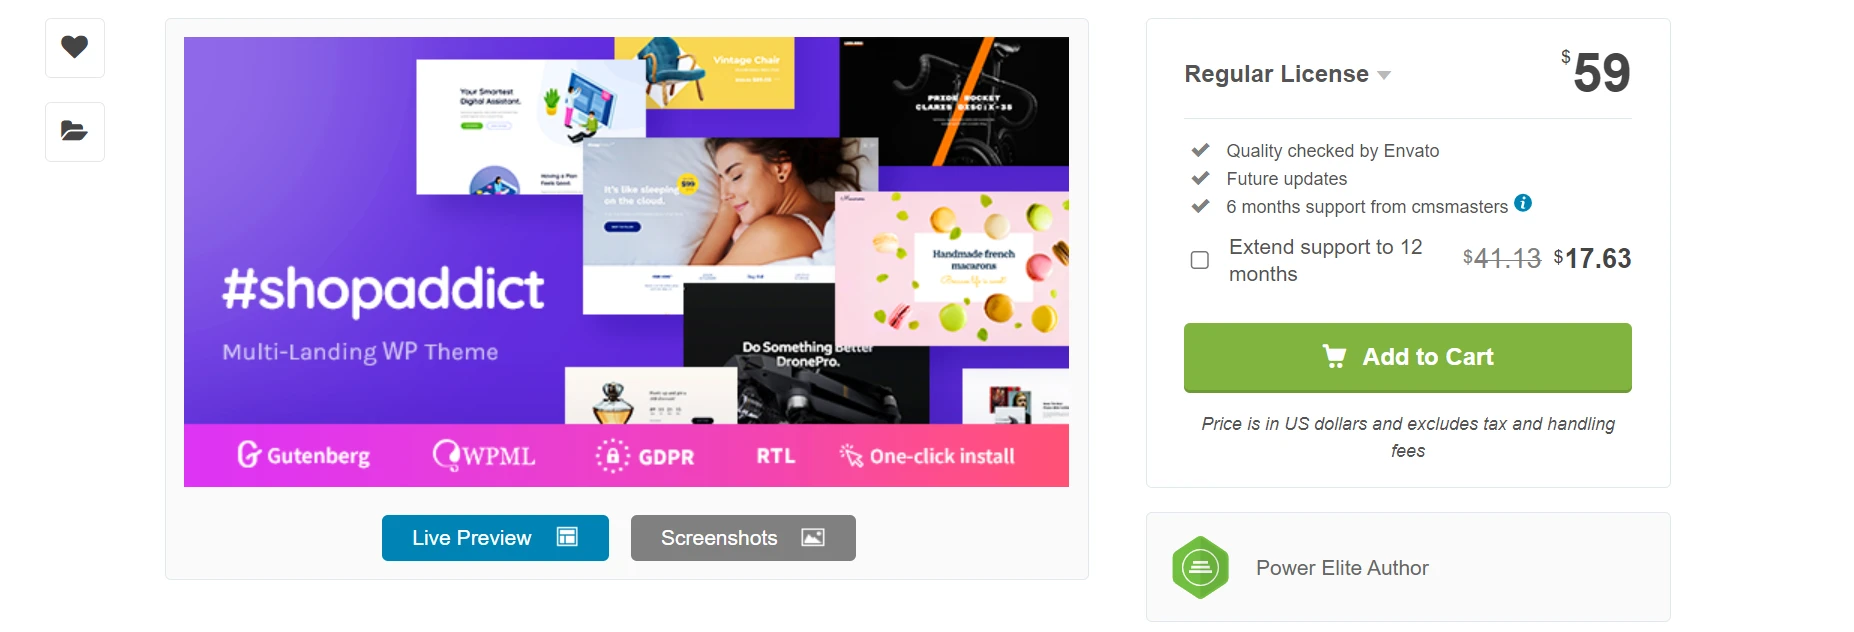Viewport: 1854px width, 632px height.
Task: Click the Power Elite Author hexagon badge
Action: 1200,568
